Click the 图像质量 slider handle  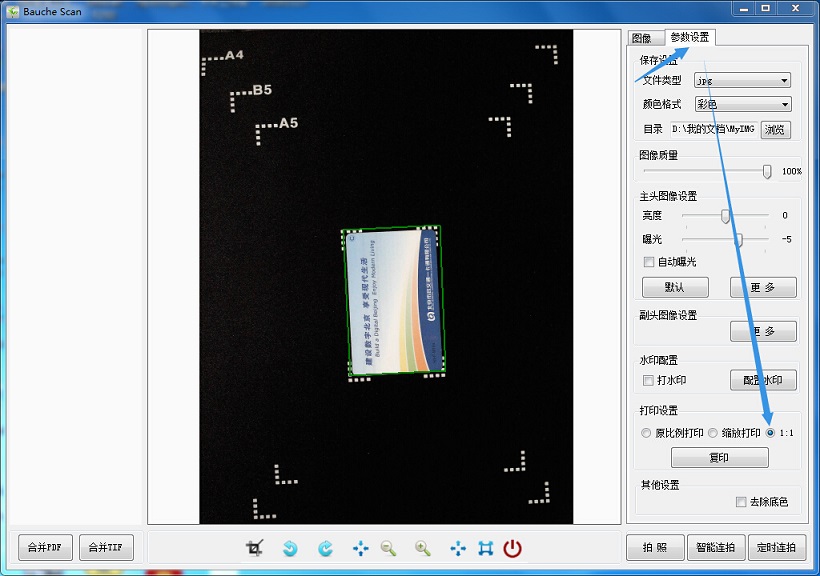point(767,171)
